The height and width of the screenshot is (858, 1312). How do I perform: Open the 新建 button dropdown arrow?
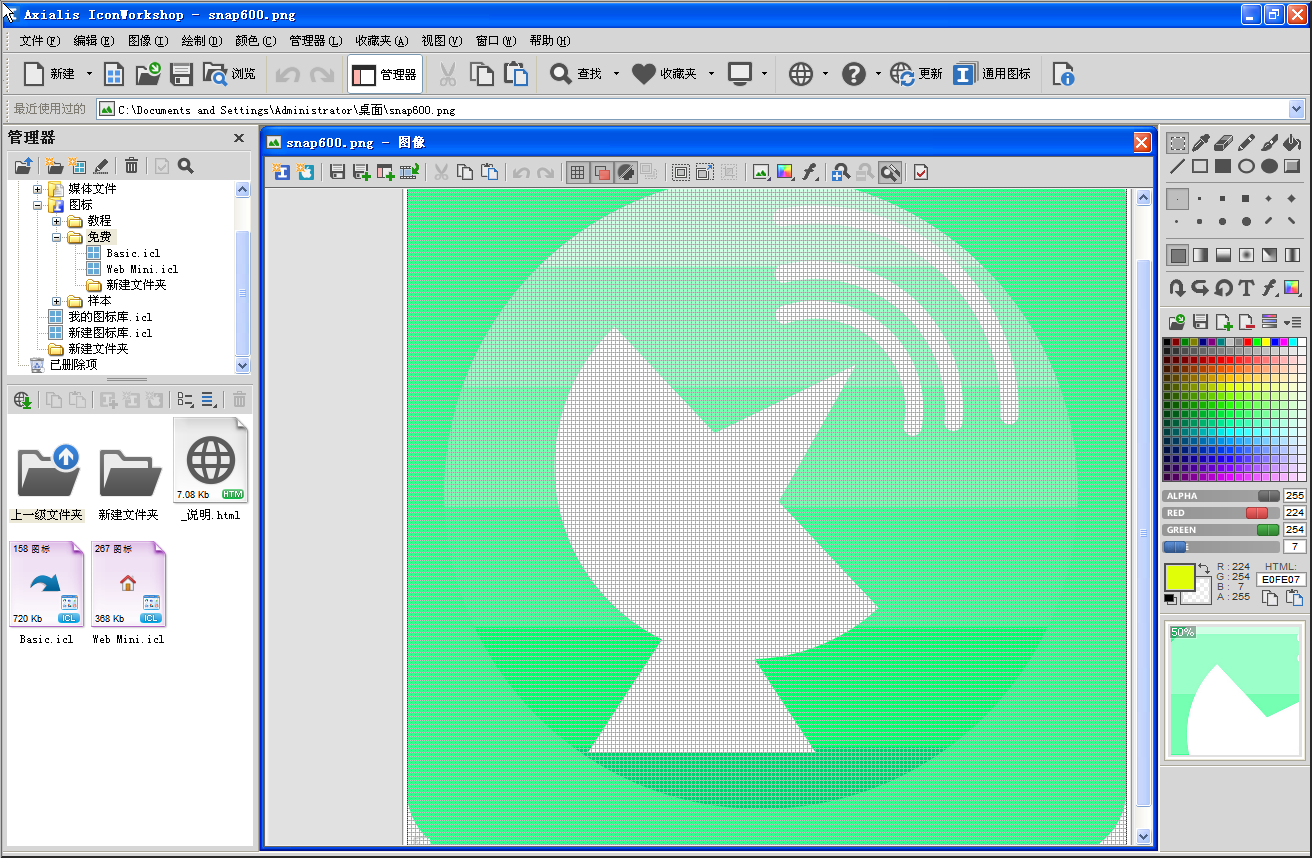point(89,74)
